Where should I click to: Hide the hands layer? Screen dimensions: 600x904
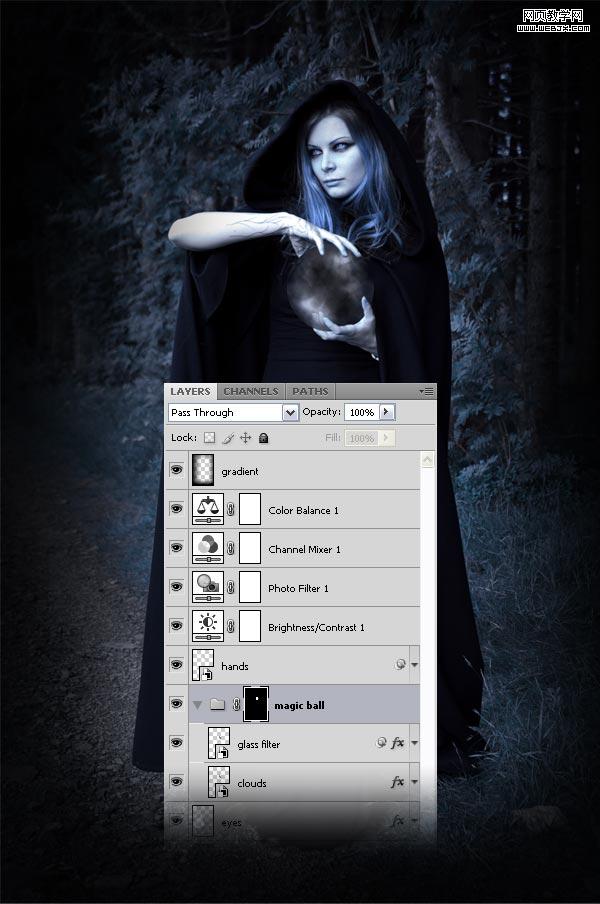(176, 665)
